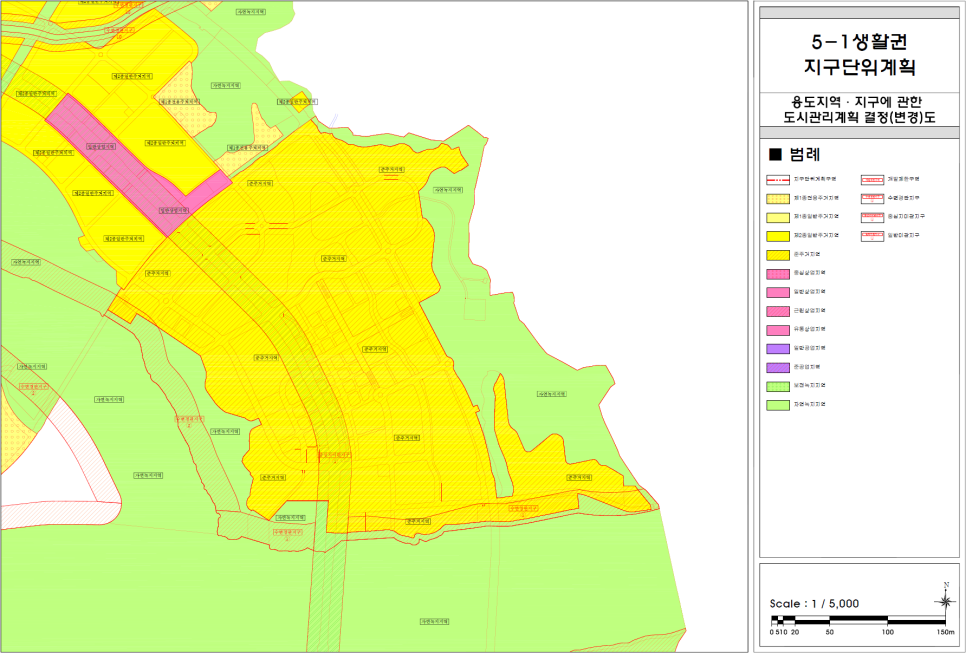Click the purple 일반공업지역 legend swatch
The width and height of the screenshot is (966, 653).
tap(778, 348)
